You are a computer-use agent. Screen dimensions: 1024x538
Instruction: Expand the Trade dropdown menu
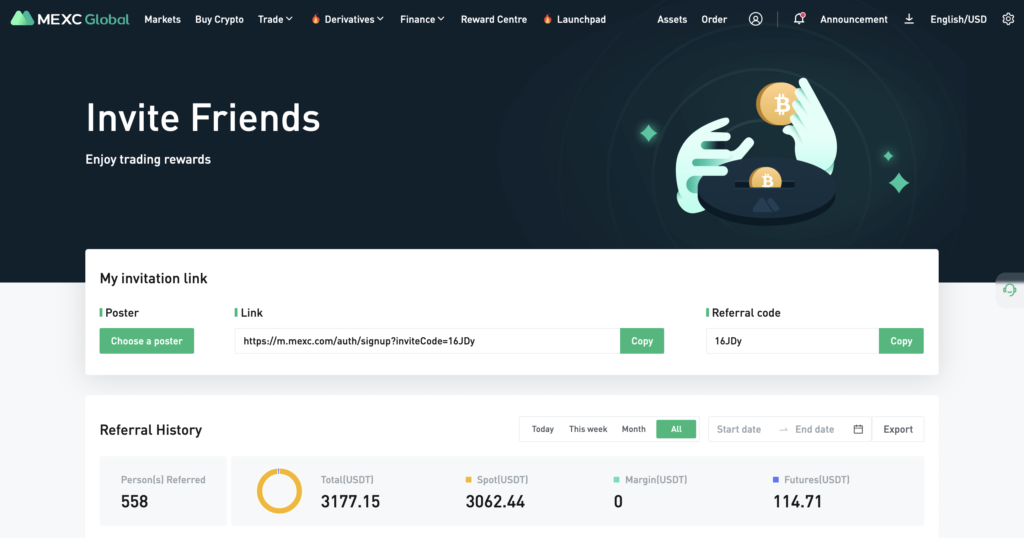[x=275, y=19]
